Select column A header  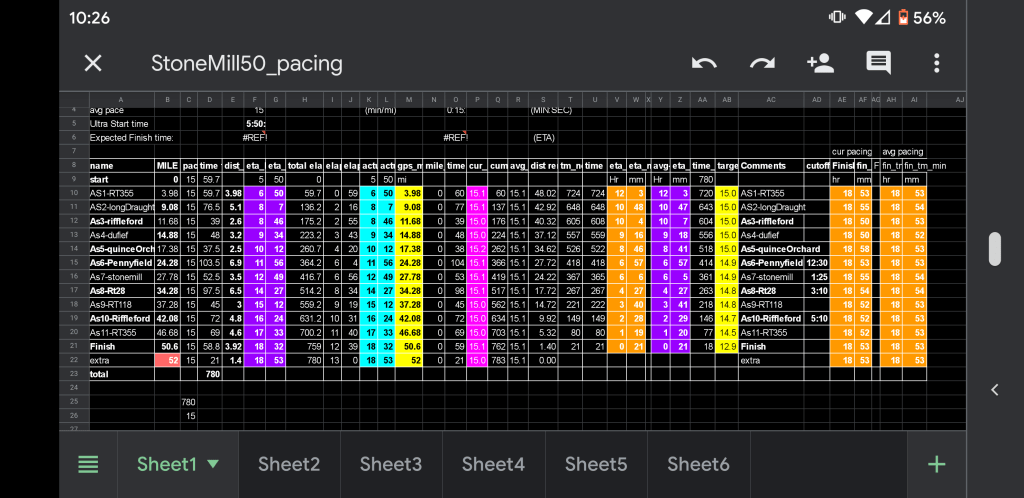click(x=120, y=100)
